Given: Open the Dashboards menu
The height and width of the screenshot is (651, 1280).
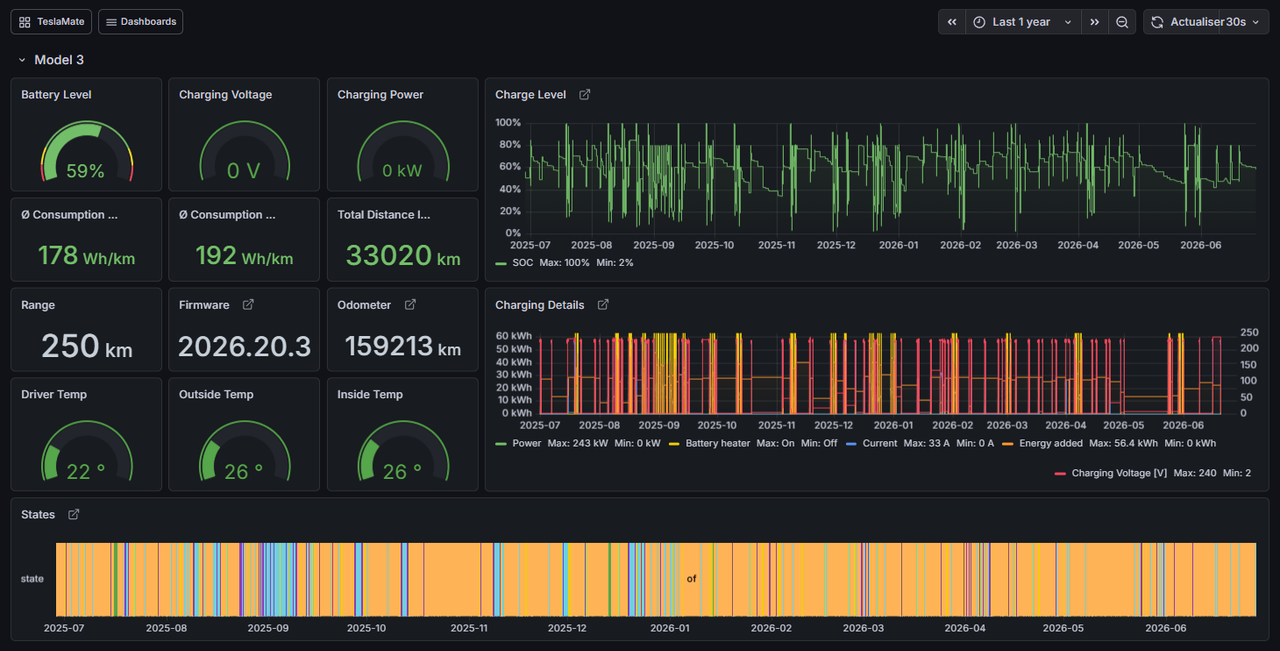Looking at the screenshot, I should pyautogui.click(x=140, y=22).
